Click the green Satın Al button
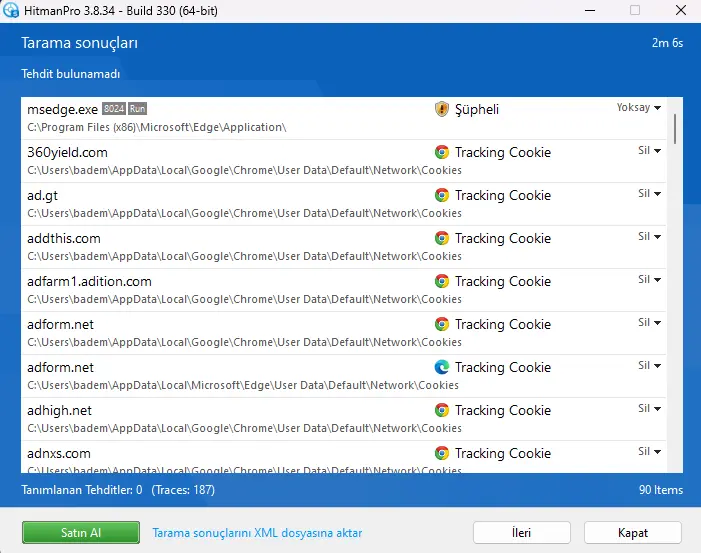Viewport: 701px width, 553px height. 81,532
